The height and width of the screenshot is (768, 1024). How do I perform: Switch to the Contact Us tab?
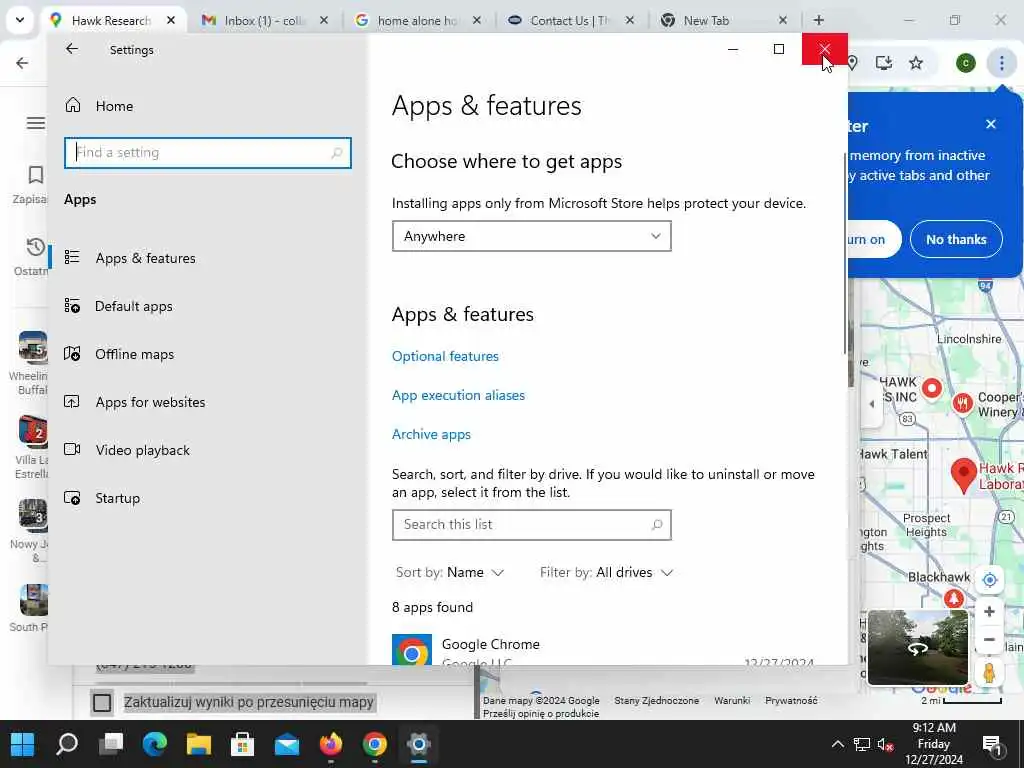[x=569, y=20]
